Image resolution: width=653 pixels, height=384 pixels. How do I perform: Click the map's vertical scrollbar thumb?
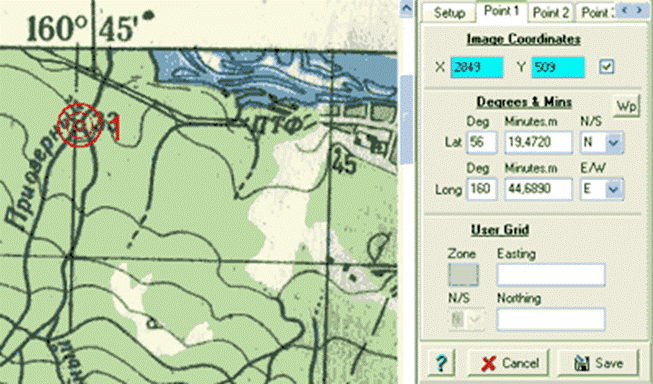click(406, 120)
